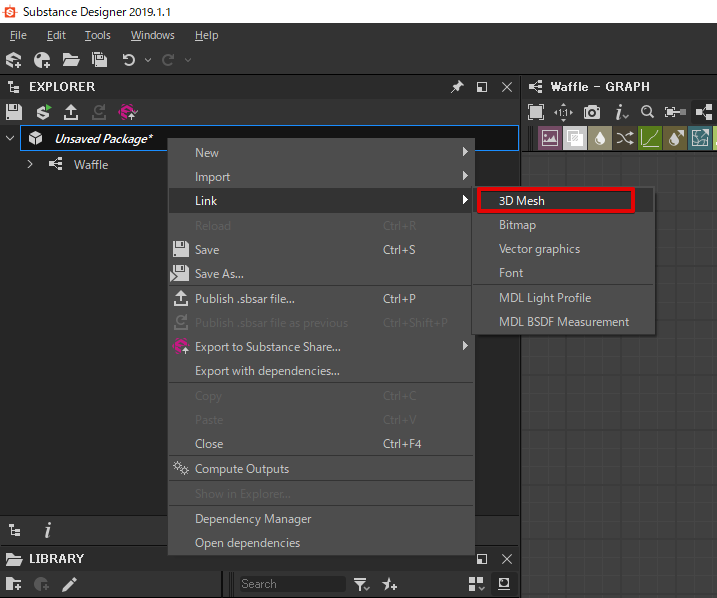Screen dimensions: 717x598
Task: Select 3D Mesh from Link submenu
Action: tap(554, 201)
